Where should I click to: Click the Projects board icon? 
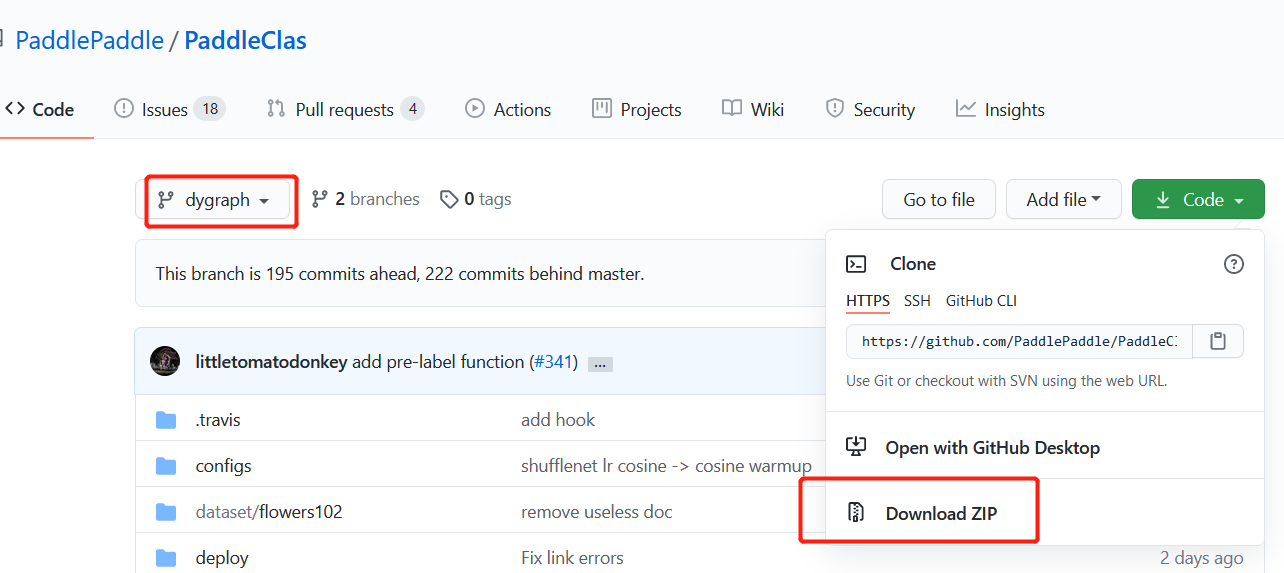(602, 108)
